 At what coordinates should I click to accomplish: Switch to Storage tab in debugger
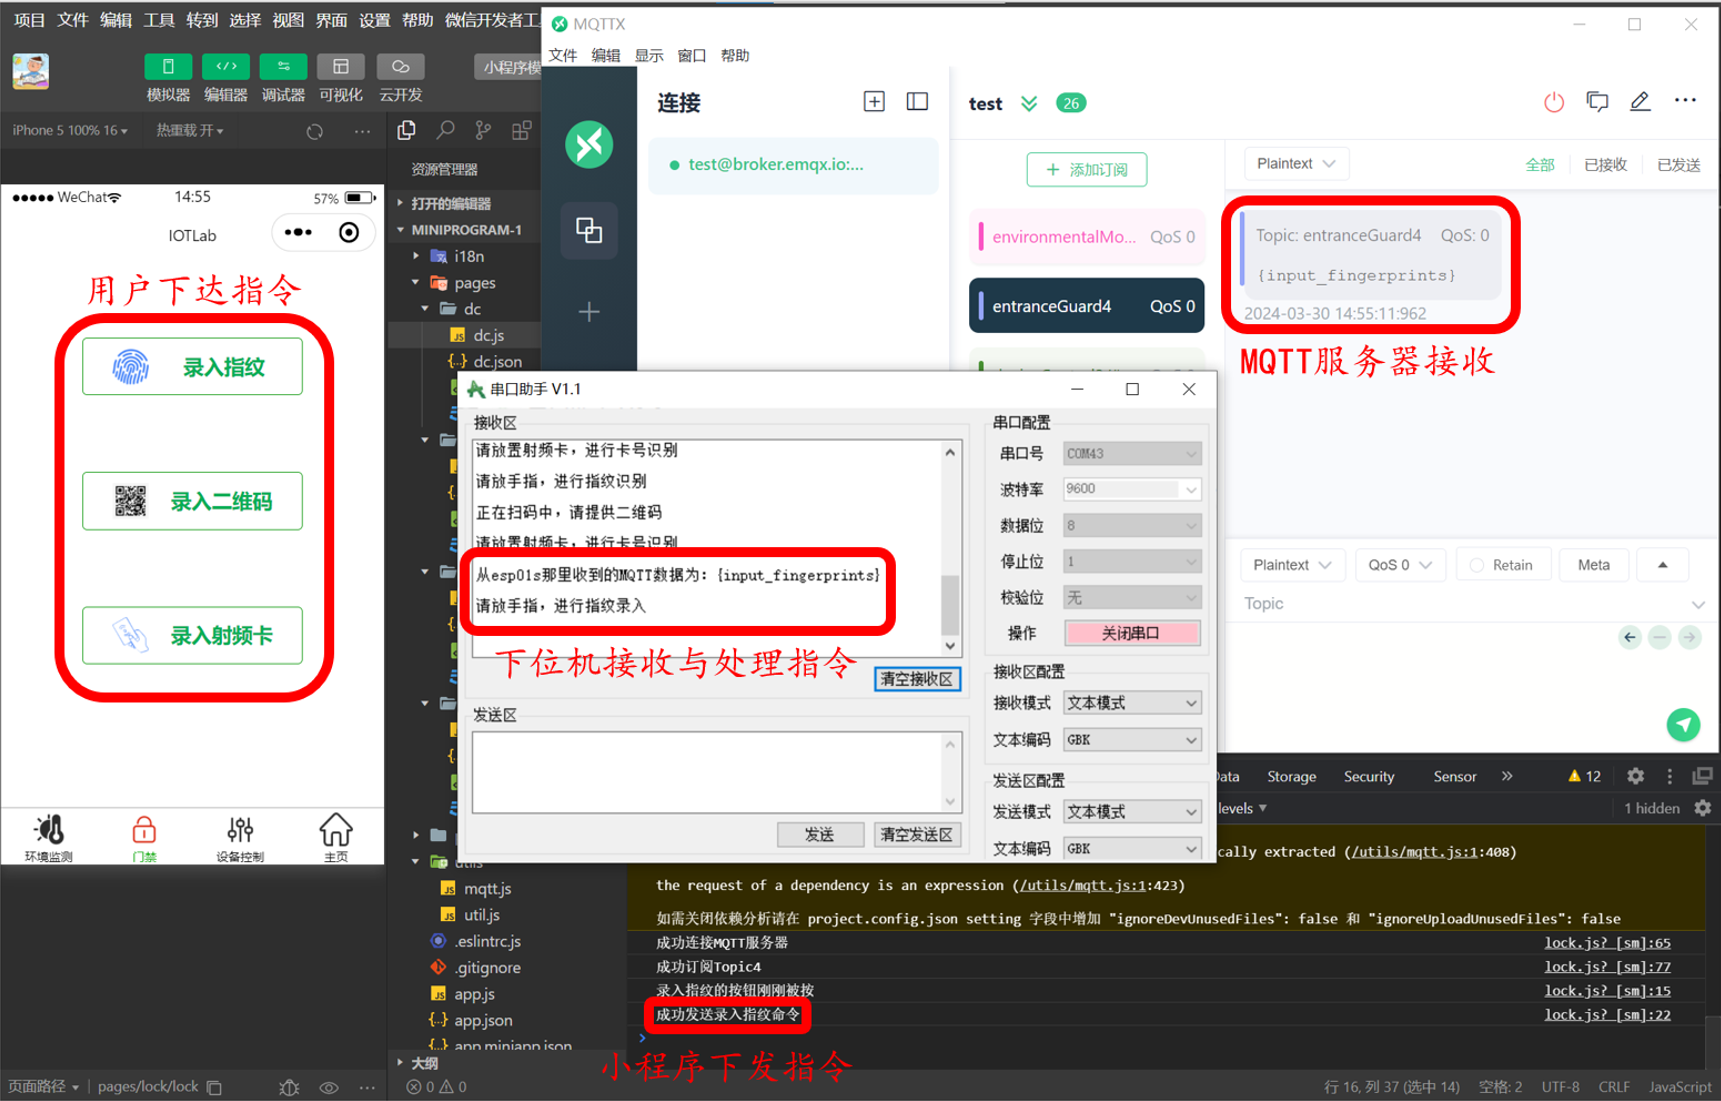(x=1291, y=776)
